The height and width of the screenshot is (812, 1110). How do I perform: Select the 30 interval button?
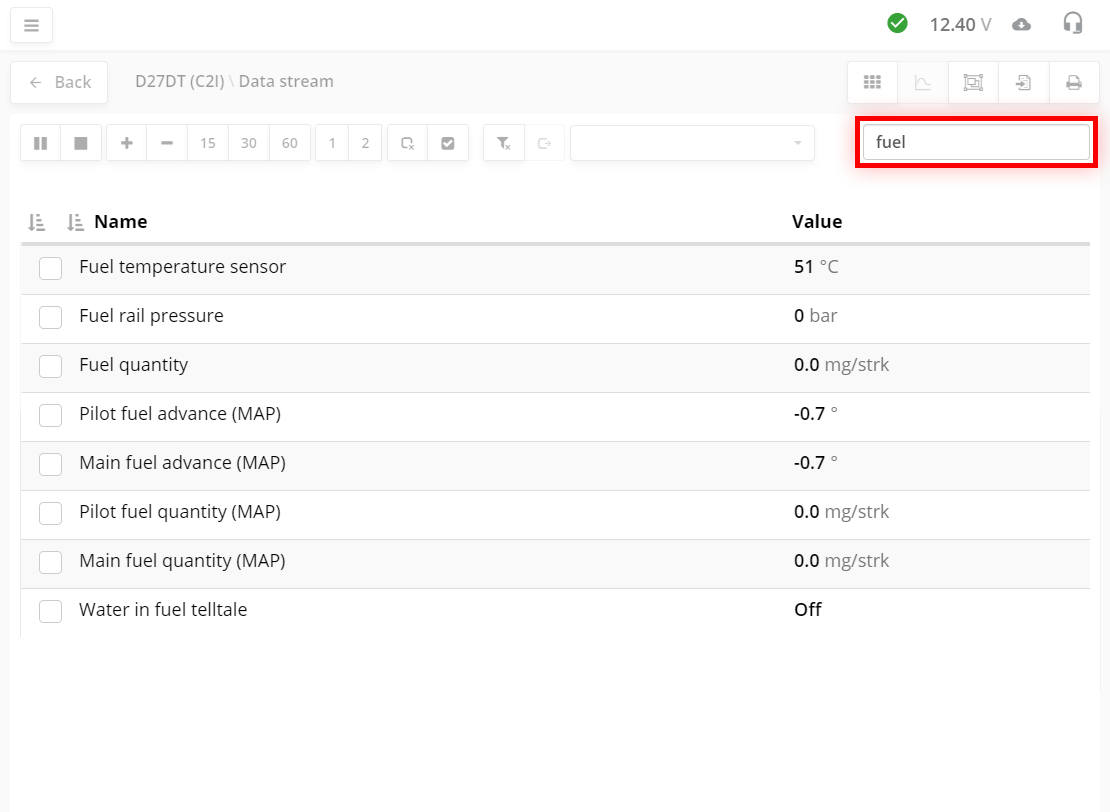click(249, 143)
